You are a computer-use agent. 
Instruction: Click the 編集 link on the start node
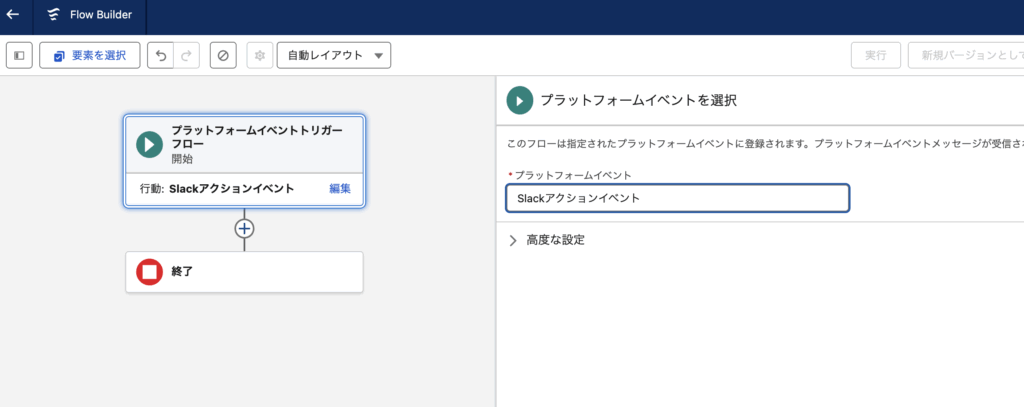(339, 188)
